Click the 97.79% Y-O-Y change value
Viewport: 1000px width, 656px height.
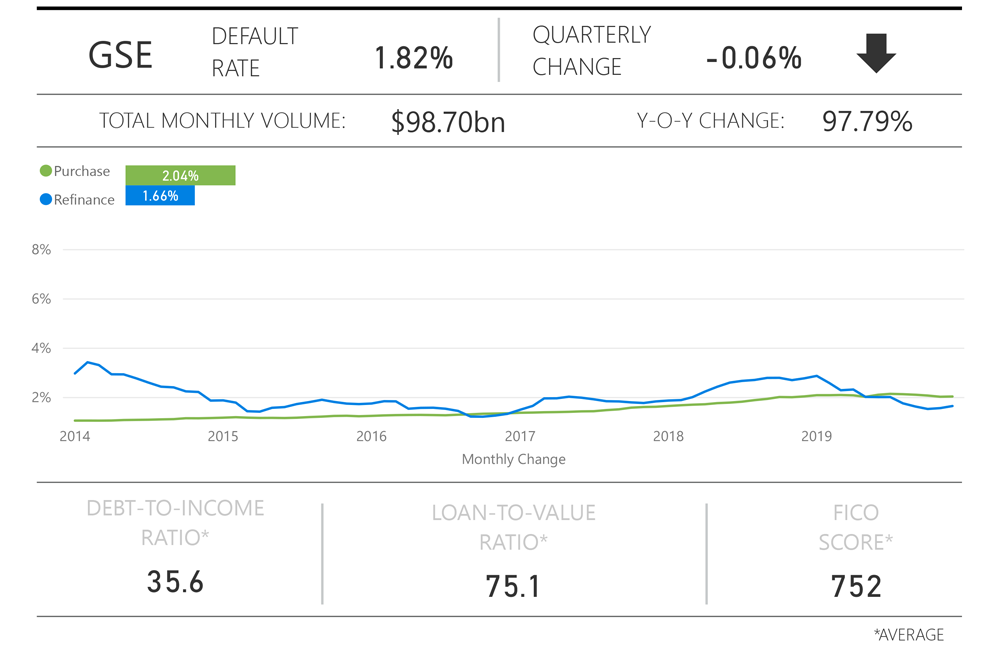coord(867,122)
